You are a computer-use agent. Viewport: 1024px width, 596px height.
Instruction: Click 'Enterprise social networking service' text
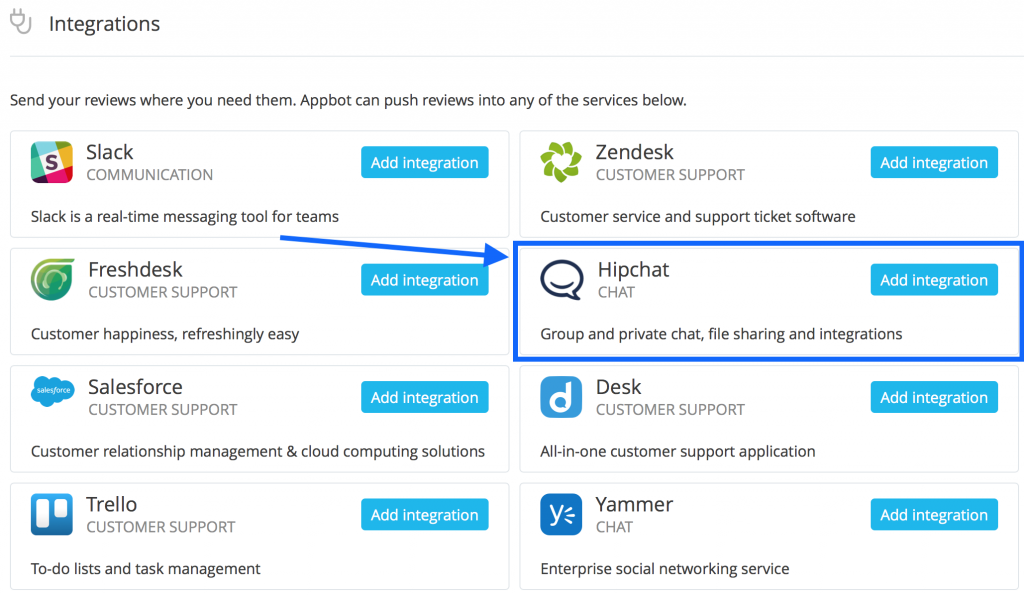coord(664,569)
